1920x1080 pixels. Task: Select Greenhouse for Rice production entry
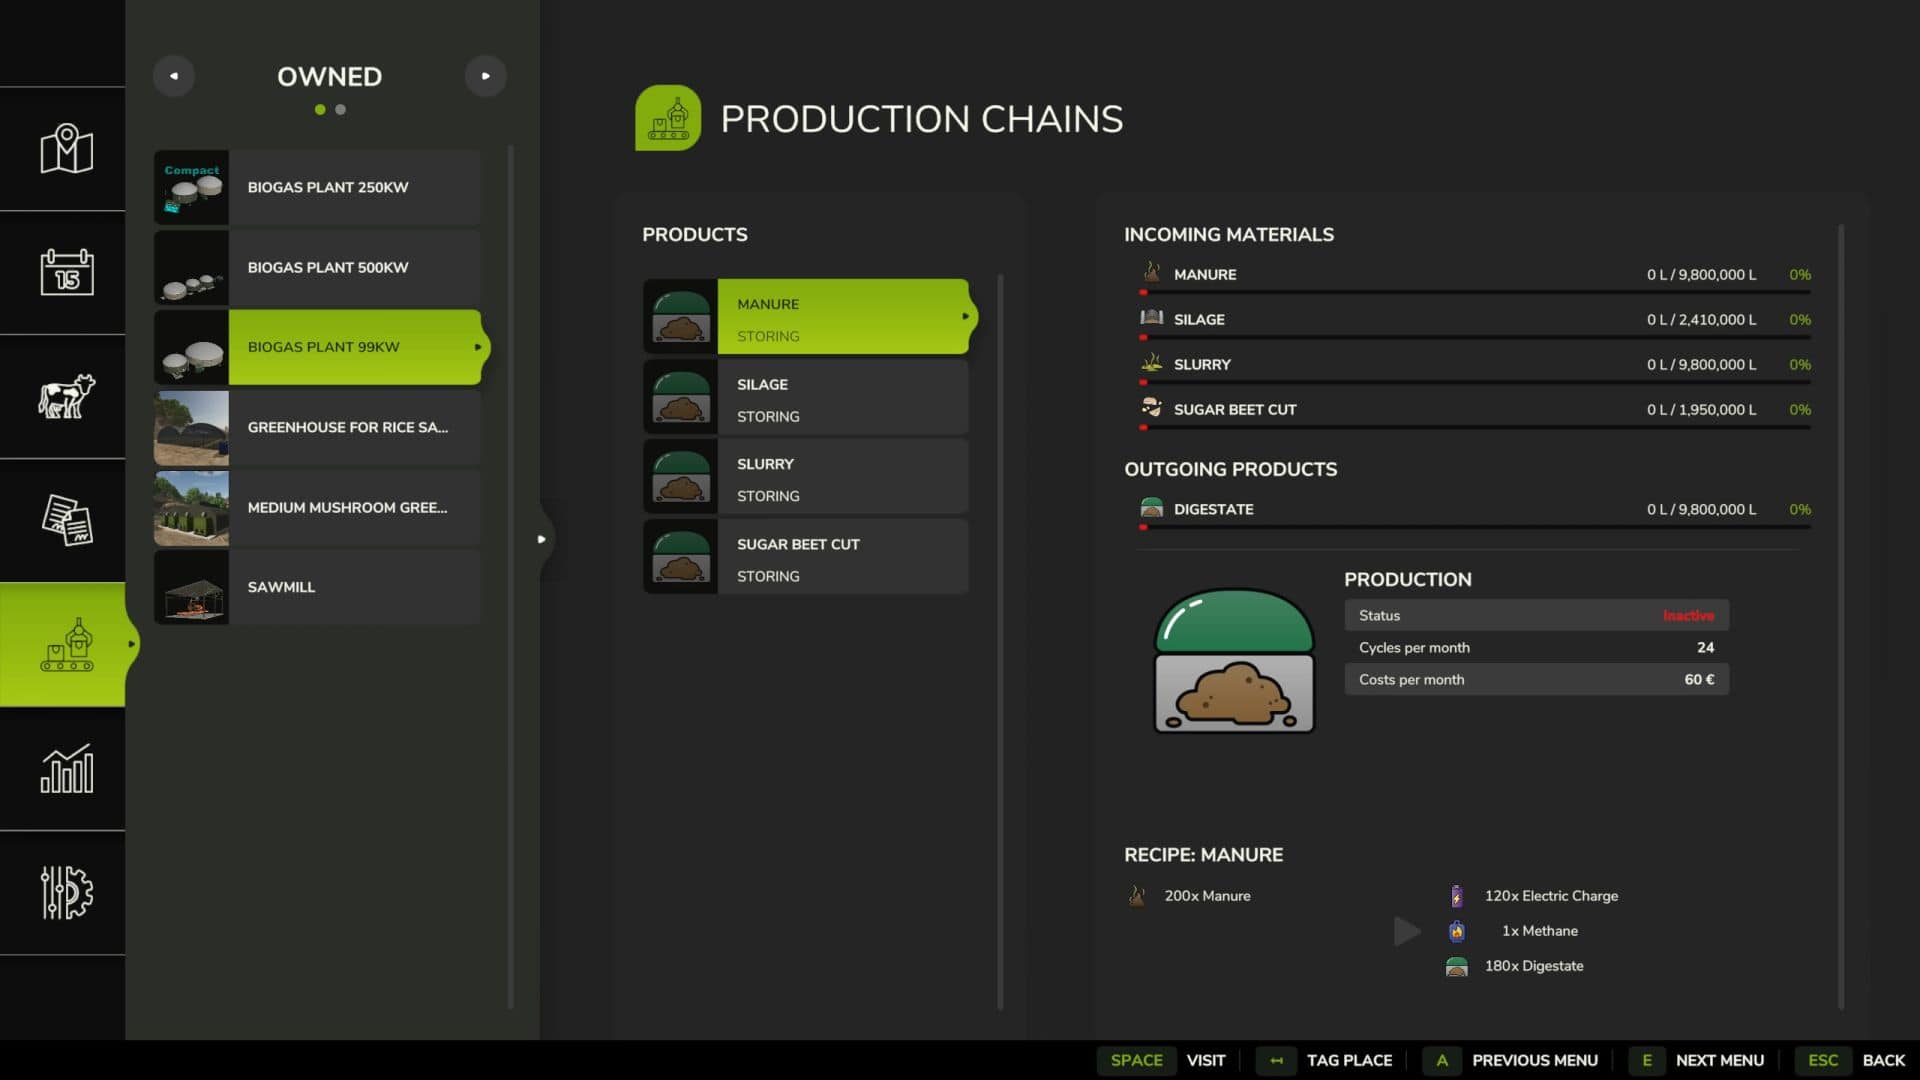pos(317,427)
